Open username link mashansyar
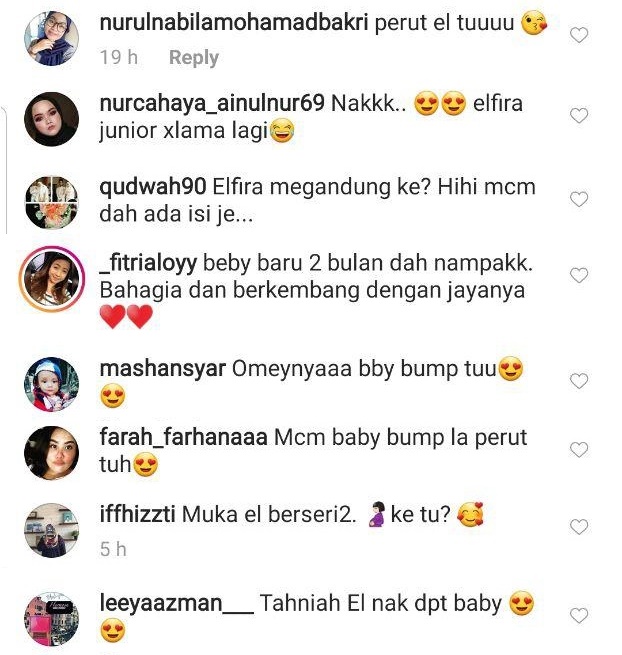 (163, 369)
